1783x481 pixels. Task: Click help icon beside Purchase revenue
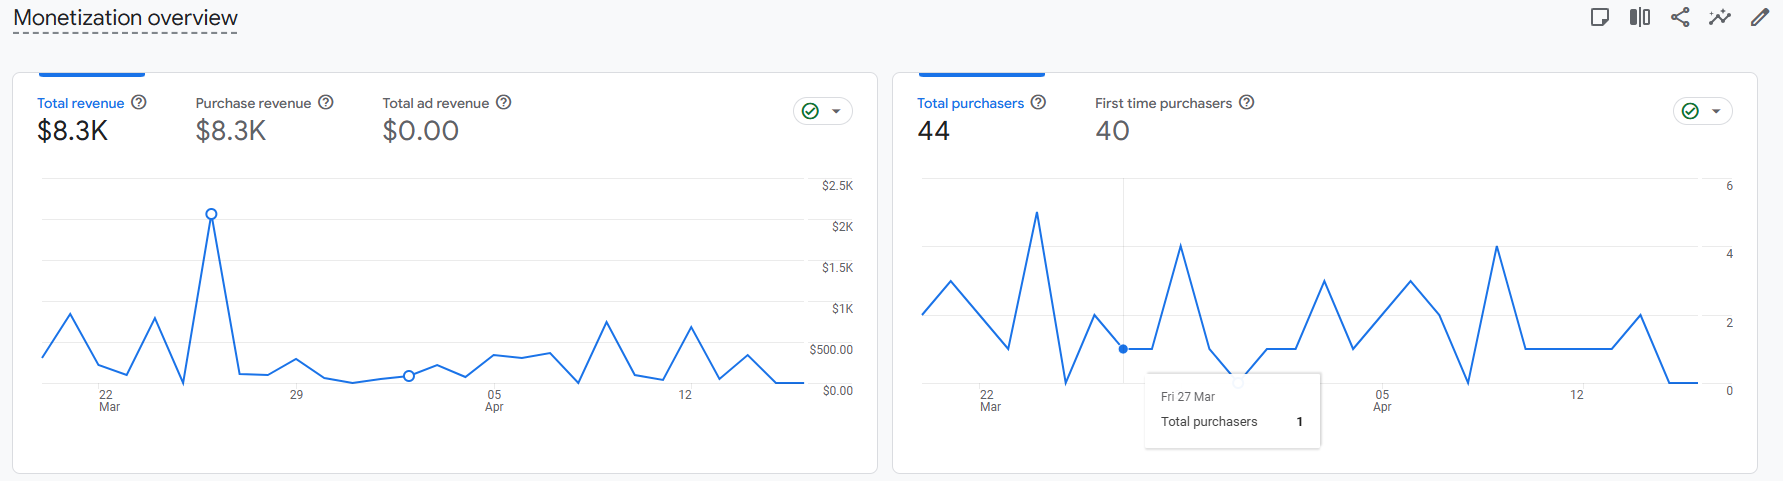(x=326, y=102)
